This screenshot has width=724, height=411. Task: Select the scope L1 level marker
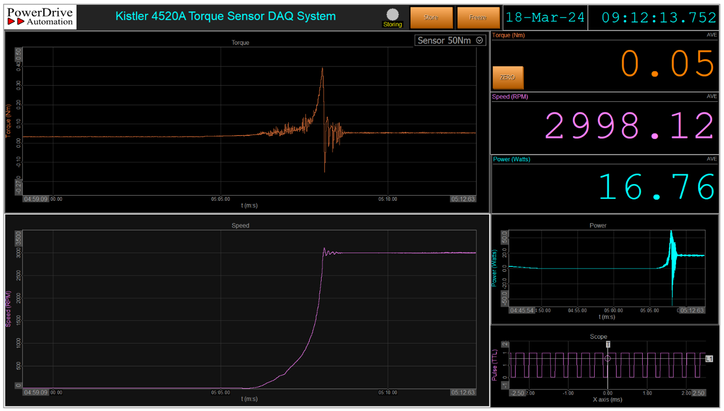click(x=709, y=359)
